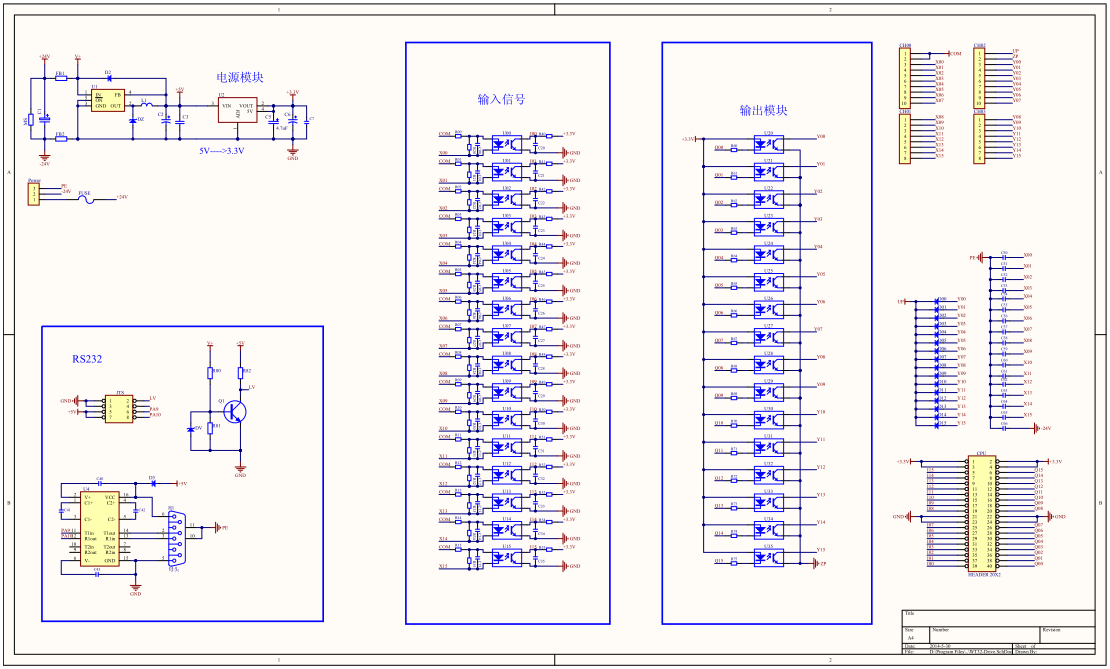Select resistor FB2 on the bottom rail
The image size is (1110, 669).
tap(61, 139)
